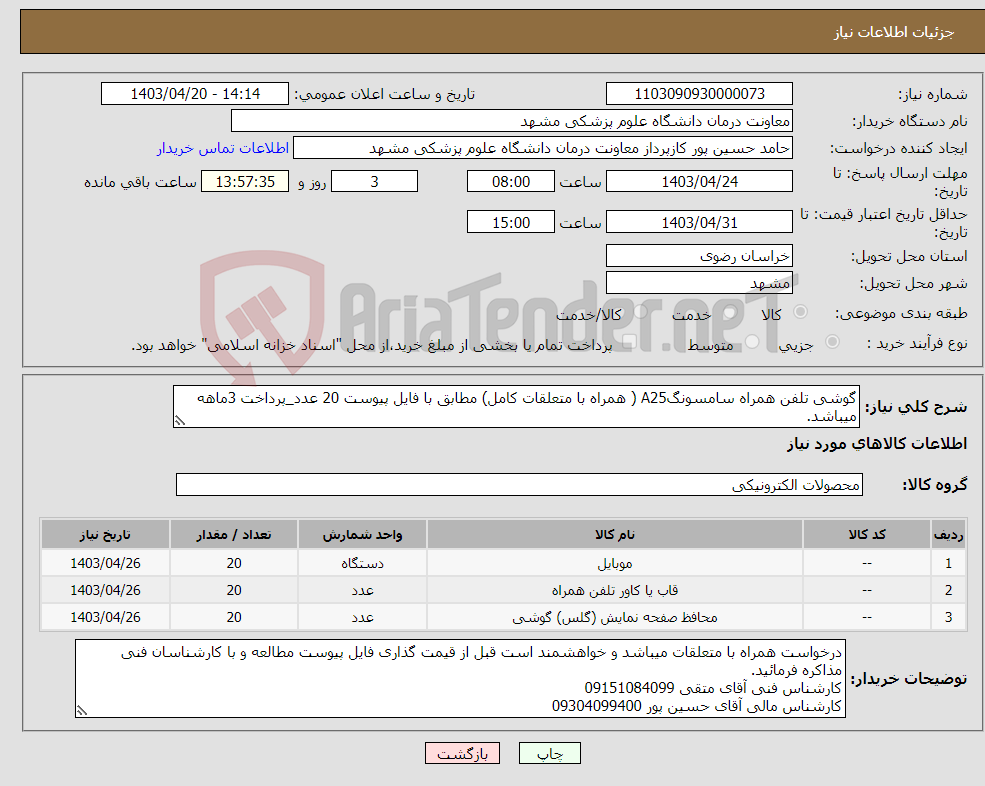Open buyer contact info link اطلاعات تماس خریدار

(x=222, y=148)
